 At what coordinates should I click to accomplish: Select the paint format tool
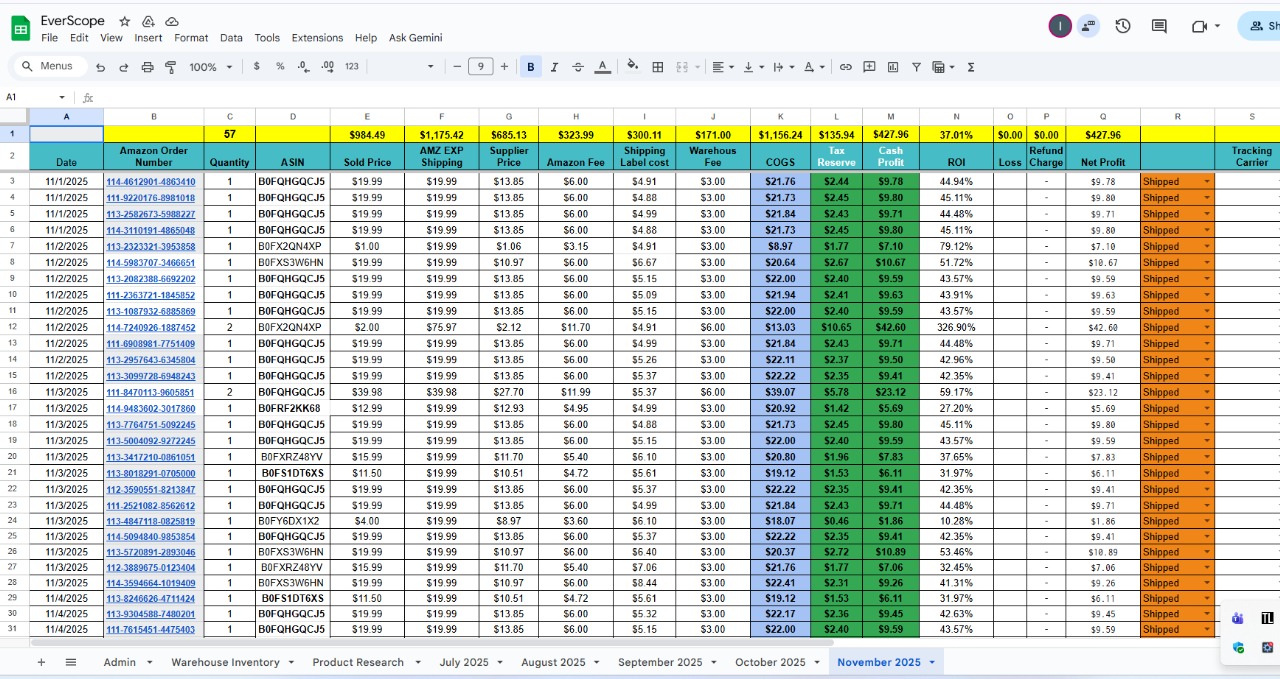(x=170, y=67)
